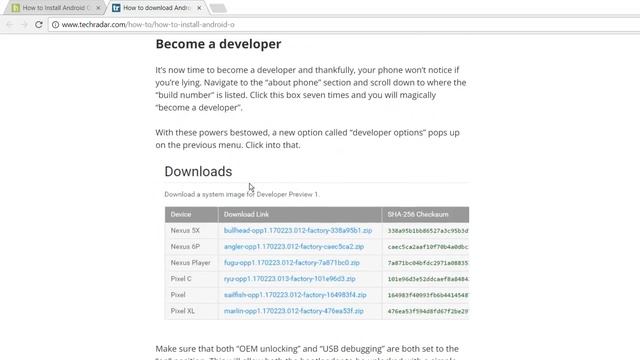Image resolution: width=640 pixels, height=360 pixels.
Task: Open a new tab button
Action: click(218, 8)
